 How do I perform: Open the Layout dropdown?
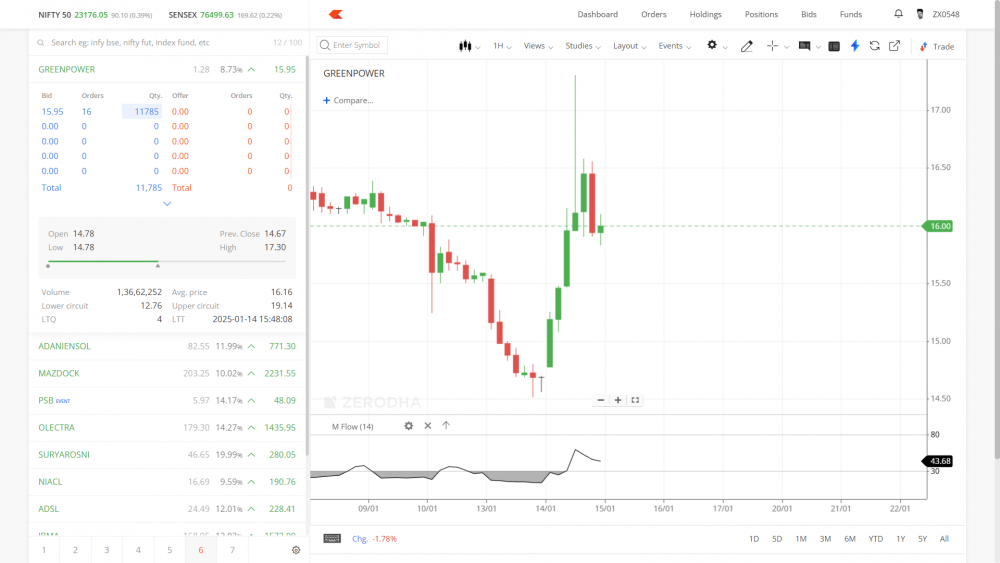(629, 46)
